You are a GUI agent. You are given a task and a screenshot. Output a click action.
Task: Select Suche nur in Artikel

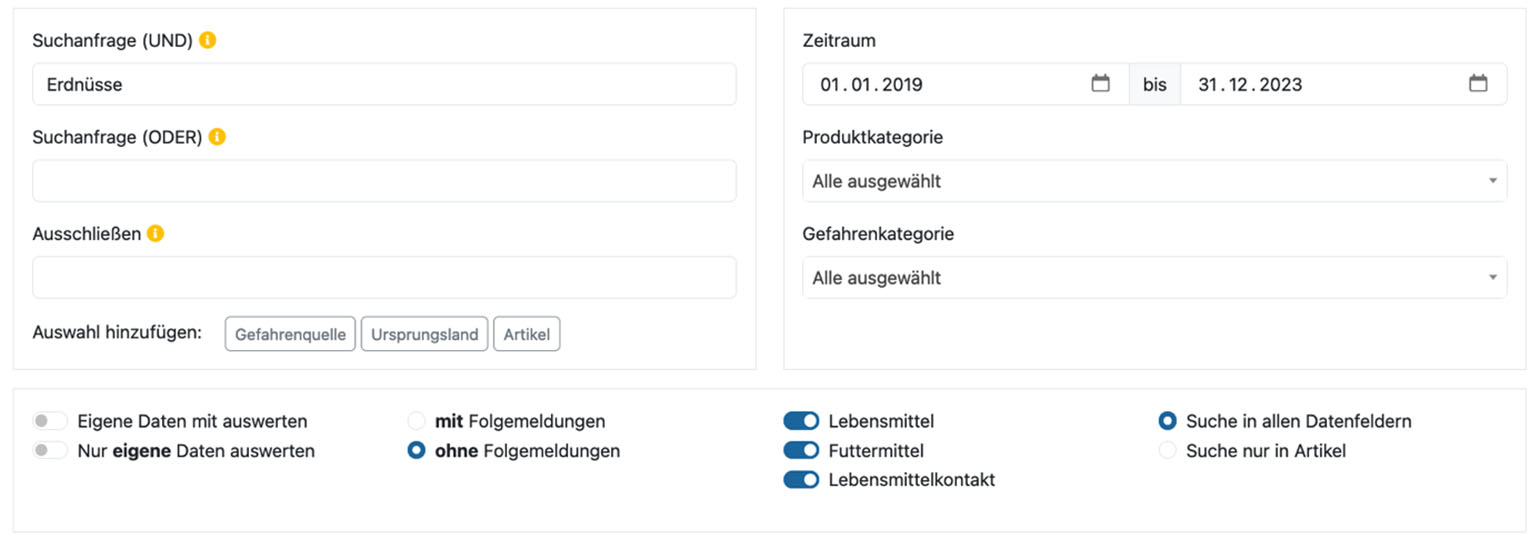pos(1167,451)
